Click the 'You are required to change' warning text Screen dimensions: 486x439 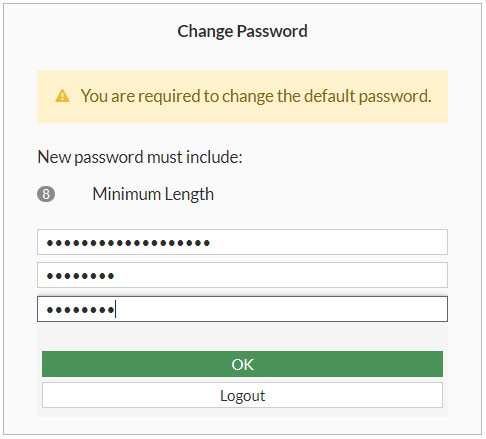coord(256,96)
